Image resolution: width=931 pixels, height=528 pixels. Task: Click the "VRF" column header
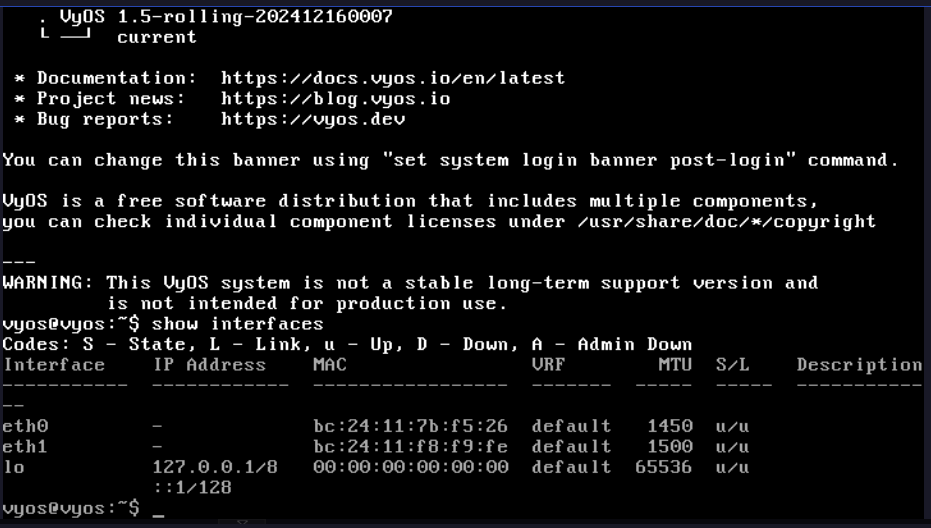[548, 365]
